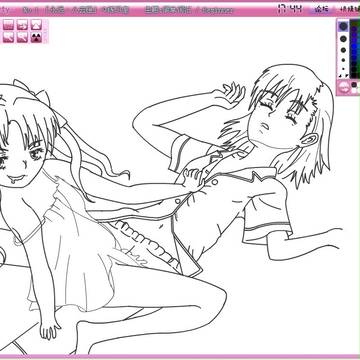The width and height of the screenshot is (360, 360).
Task: Click the pink lips icon
Action: point(344,88)
